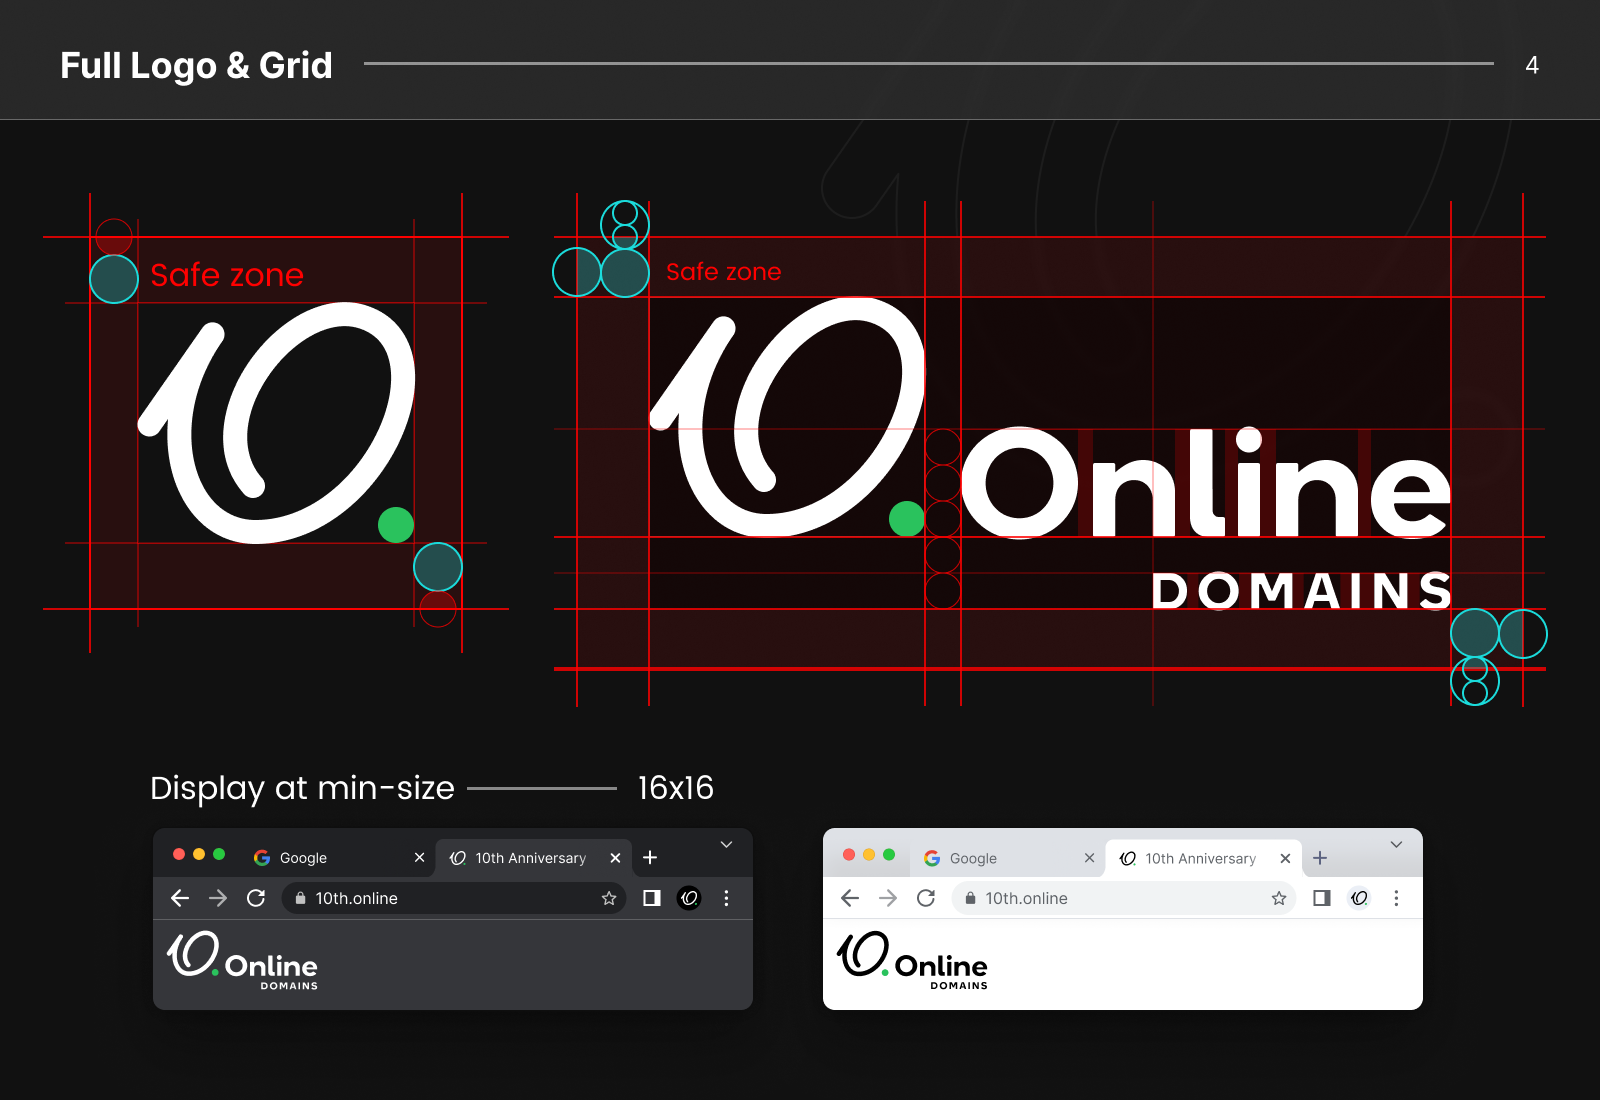Click the lock icon beside 10th.online
This screenshot has height=1100, width=1600.
[300, 898]
